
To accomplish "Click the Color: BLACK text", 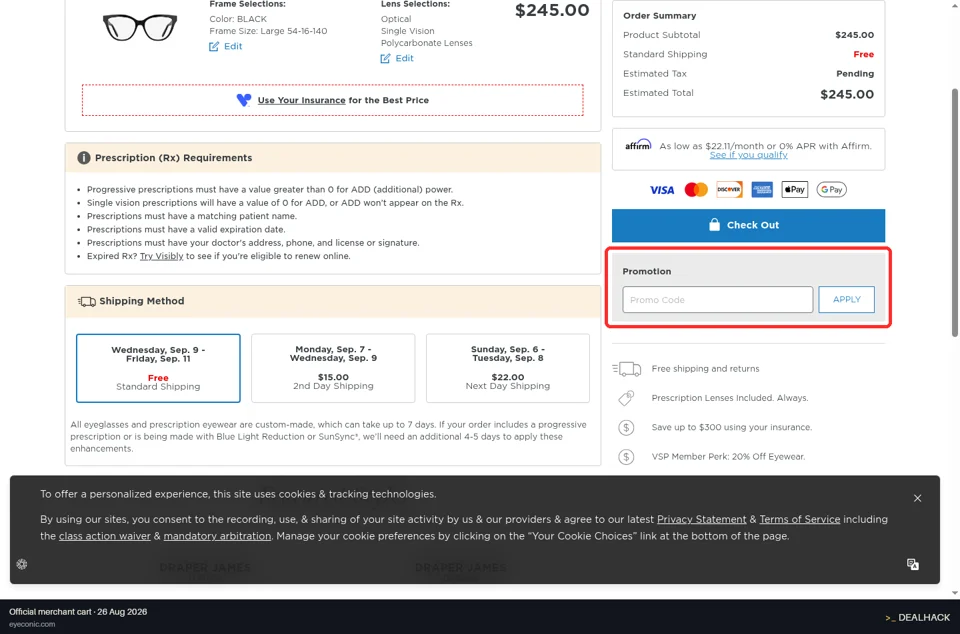I will [x=238, y=19].
